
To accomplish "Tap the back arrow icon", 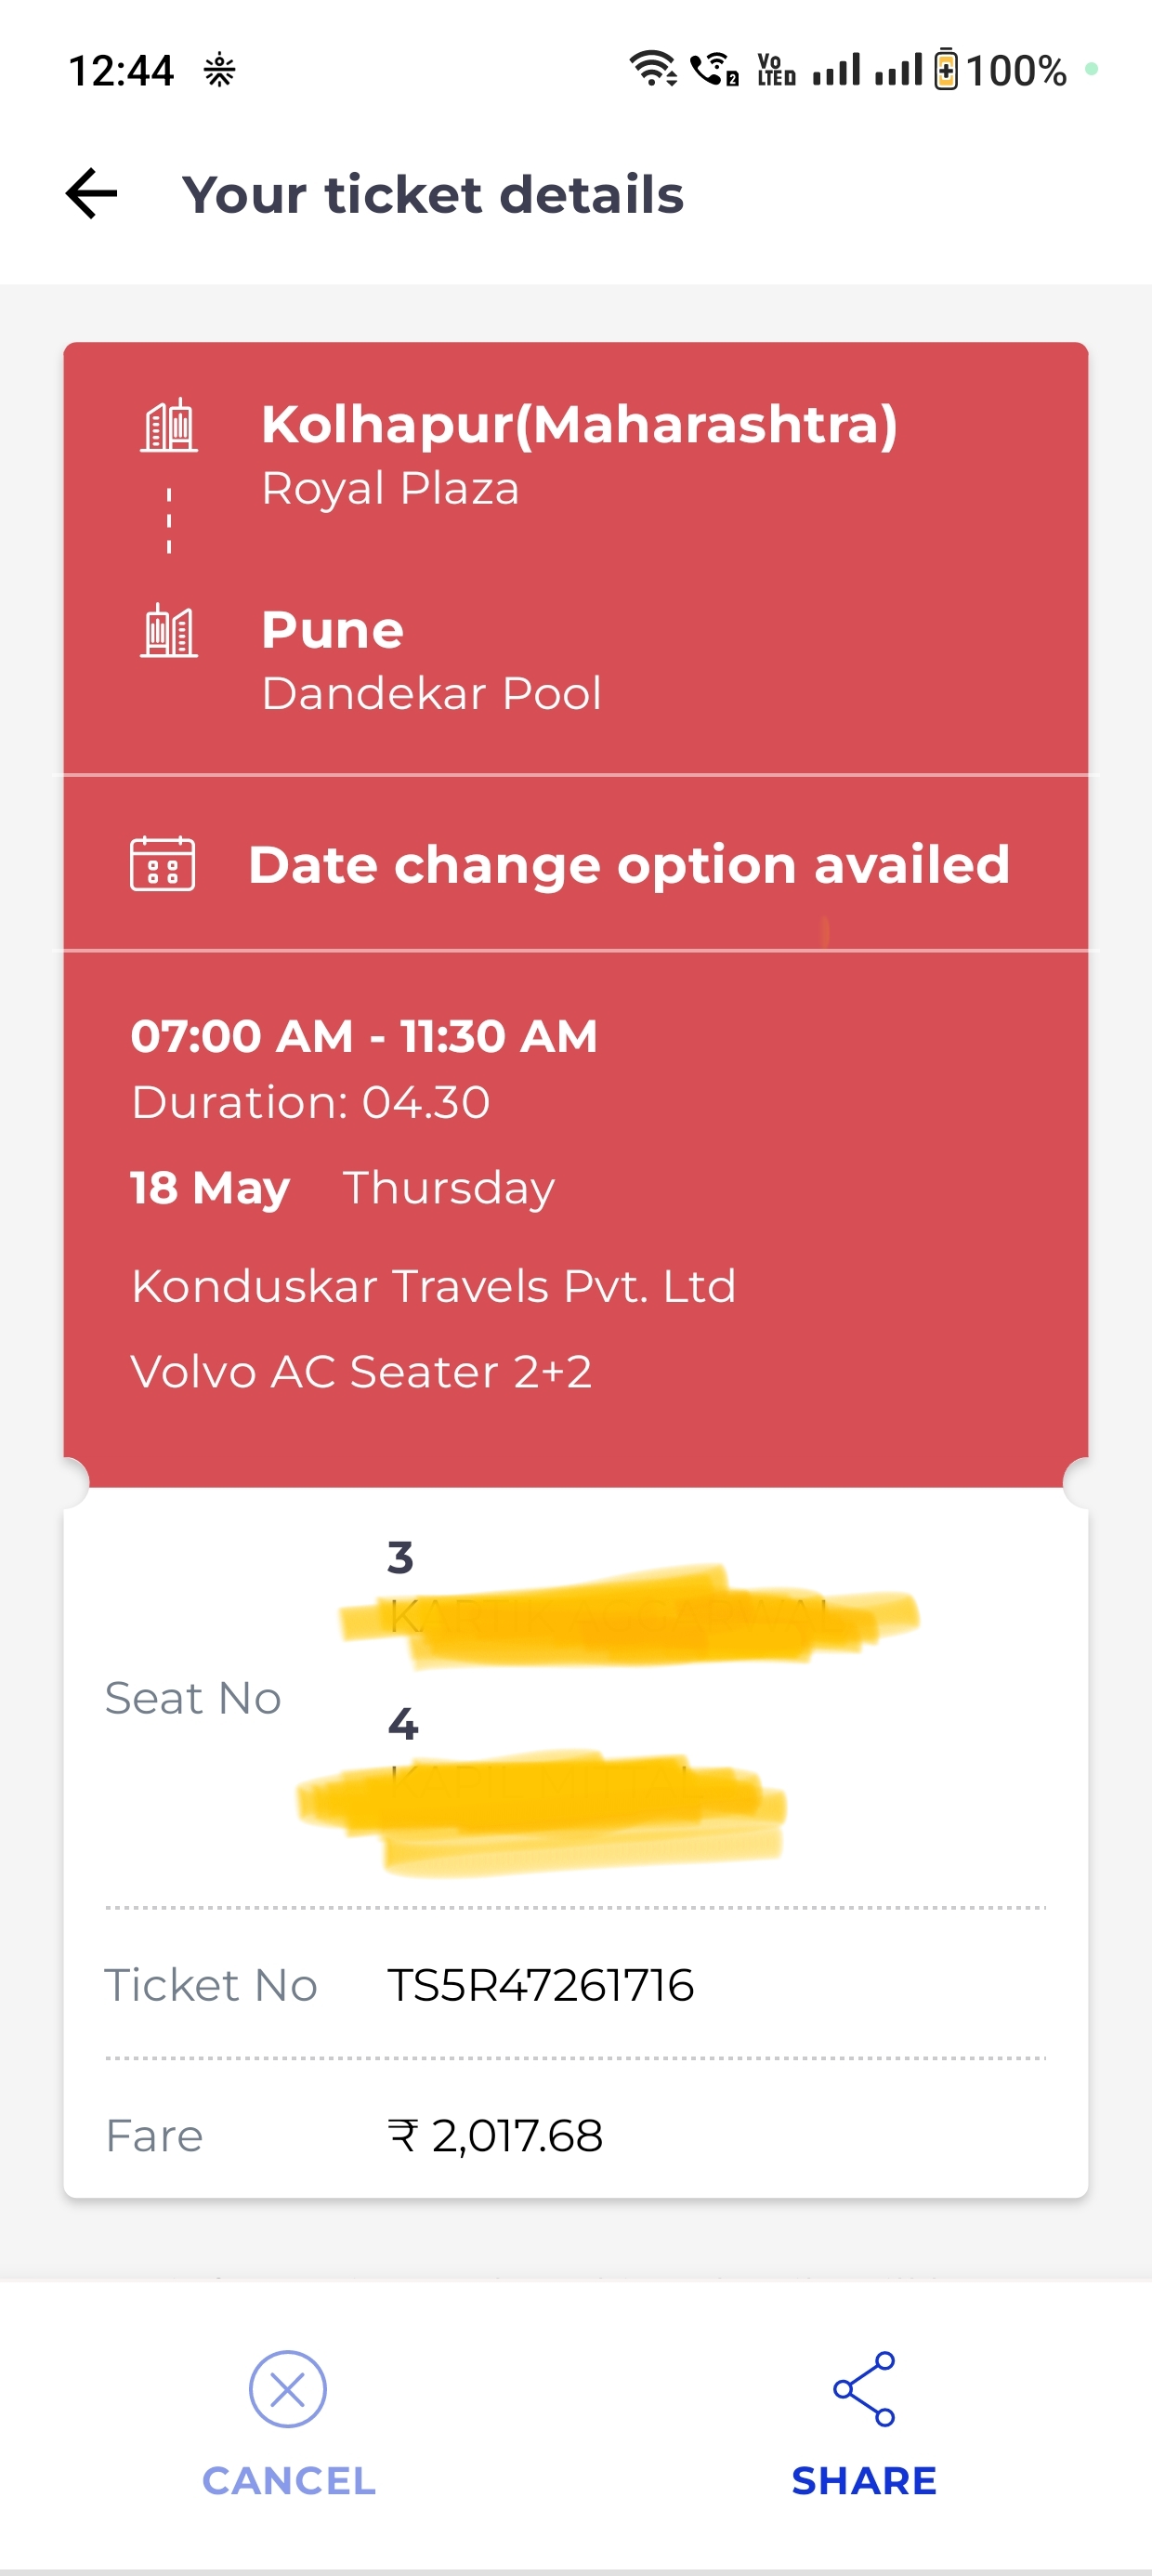I will (91, 193).
